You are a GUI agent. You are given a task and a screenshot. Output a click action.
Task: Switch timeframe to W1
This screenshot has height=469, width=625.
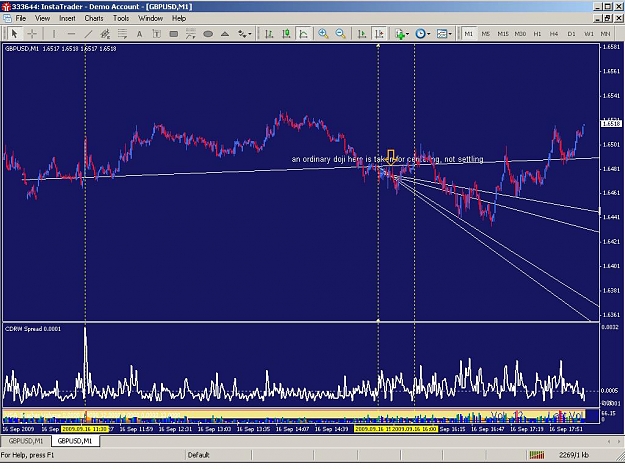coord(588,34)
